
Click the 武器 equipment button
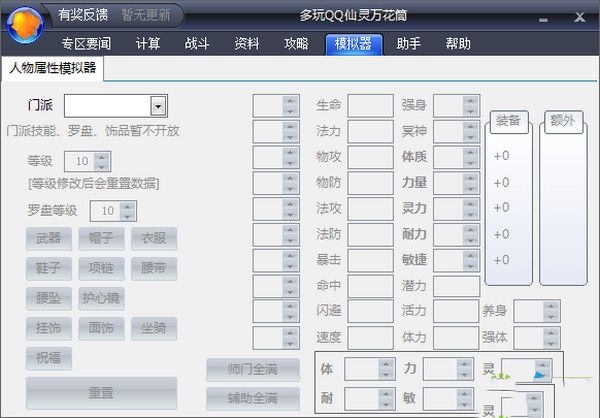[49, 238]
